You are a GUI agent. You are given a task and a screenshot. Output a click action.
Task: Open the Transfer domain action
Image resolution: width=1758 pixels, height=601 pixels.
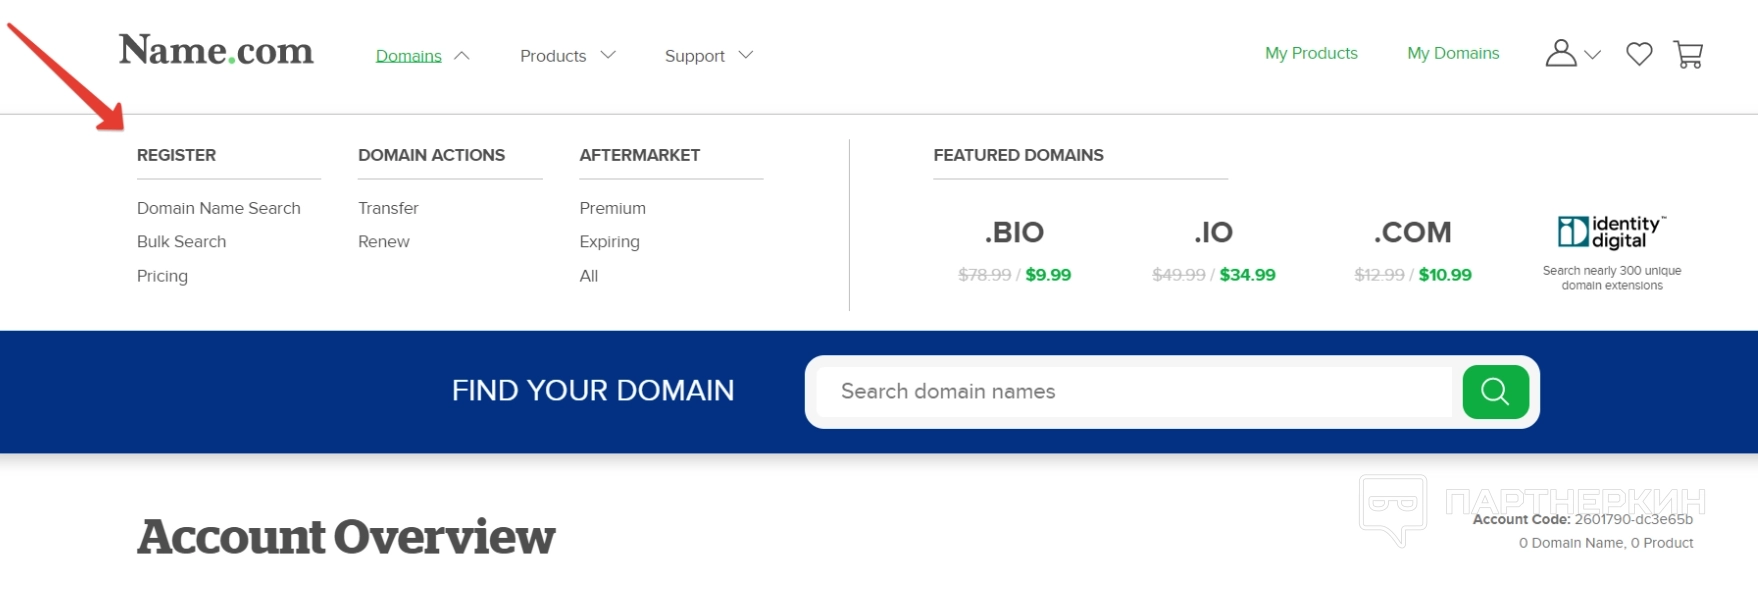coord(388,208)
